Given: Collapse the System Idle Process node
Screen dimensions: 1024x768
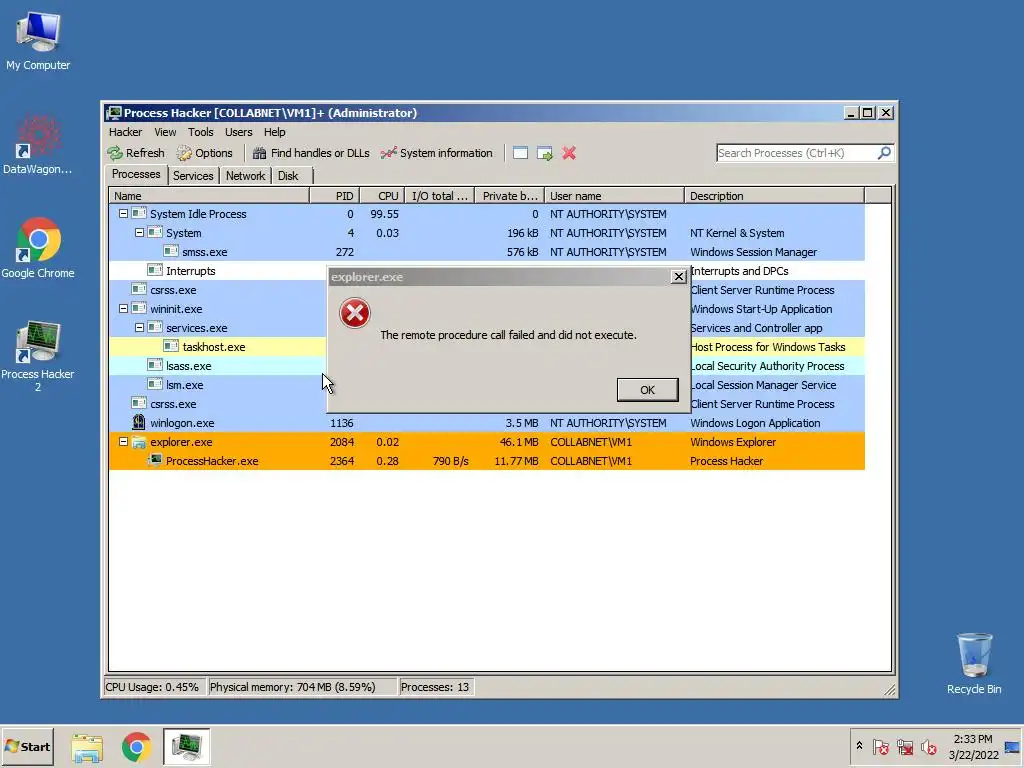Looking at the screenshot, I should coord(123,214).
